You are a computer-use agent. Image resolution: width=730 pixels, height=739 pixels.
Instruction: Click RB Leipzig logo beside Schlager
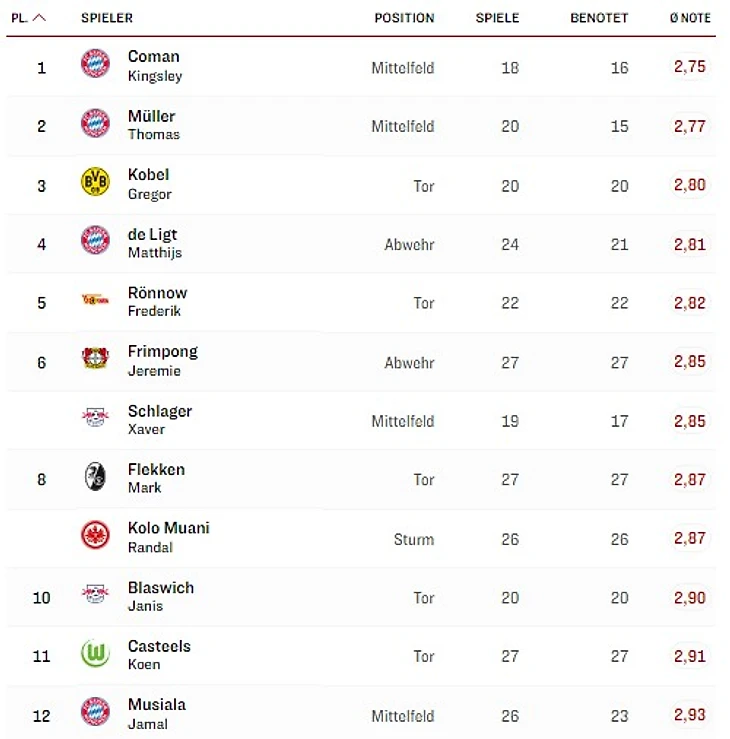pos(95,418)
